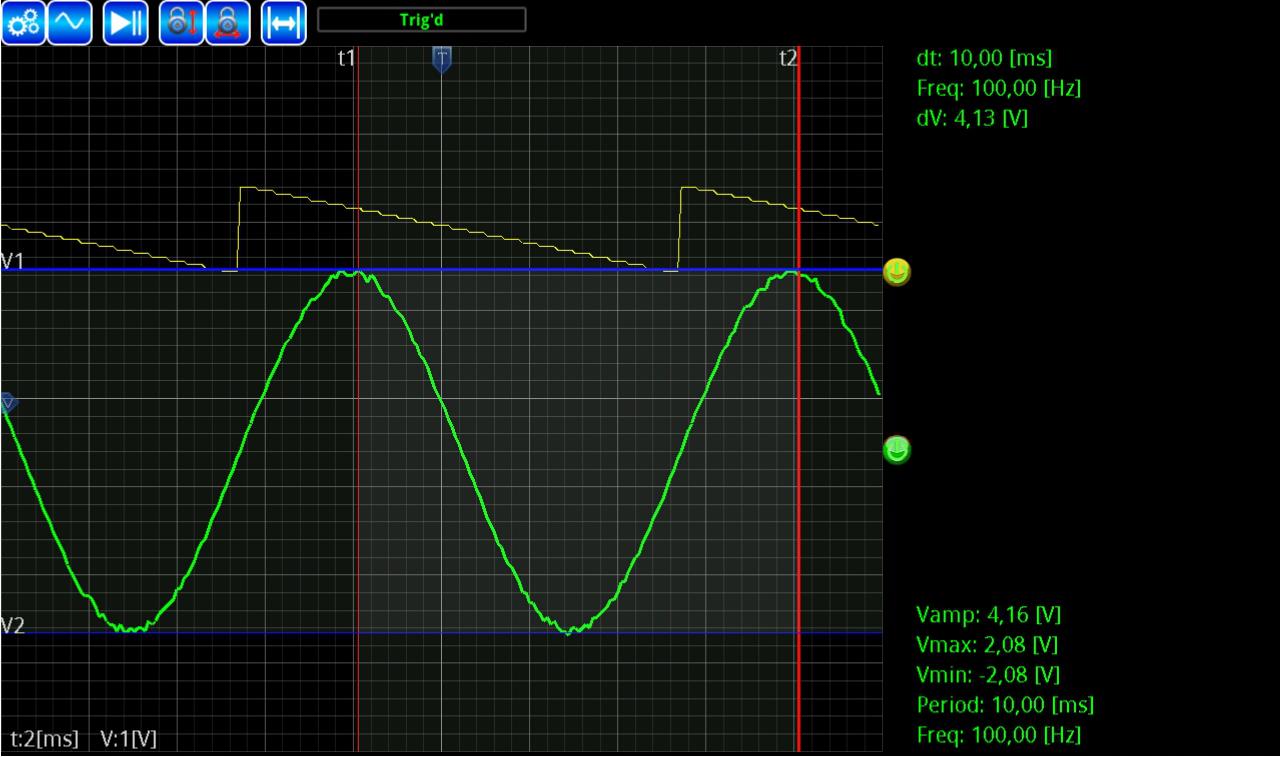Open the oscilloscope settings gears icon
Viewport: 1280px width, 757px height.
23,20
